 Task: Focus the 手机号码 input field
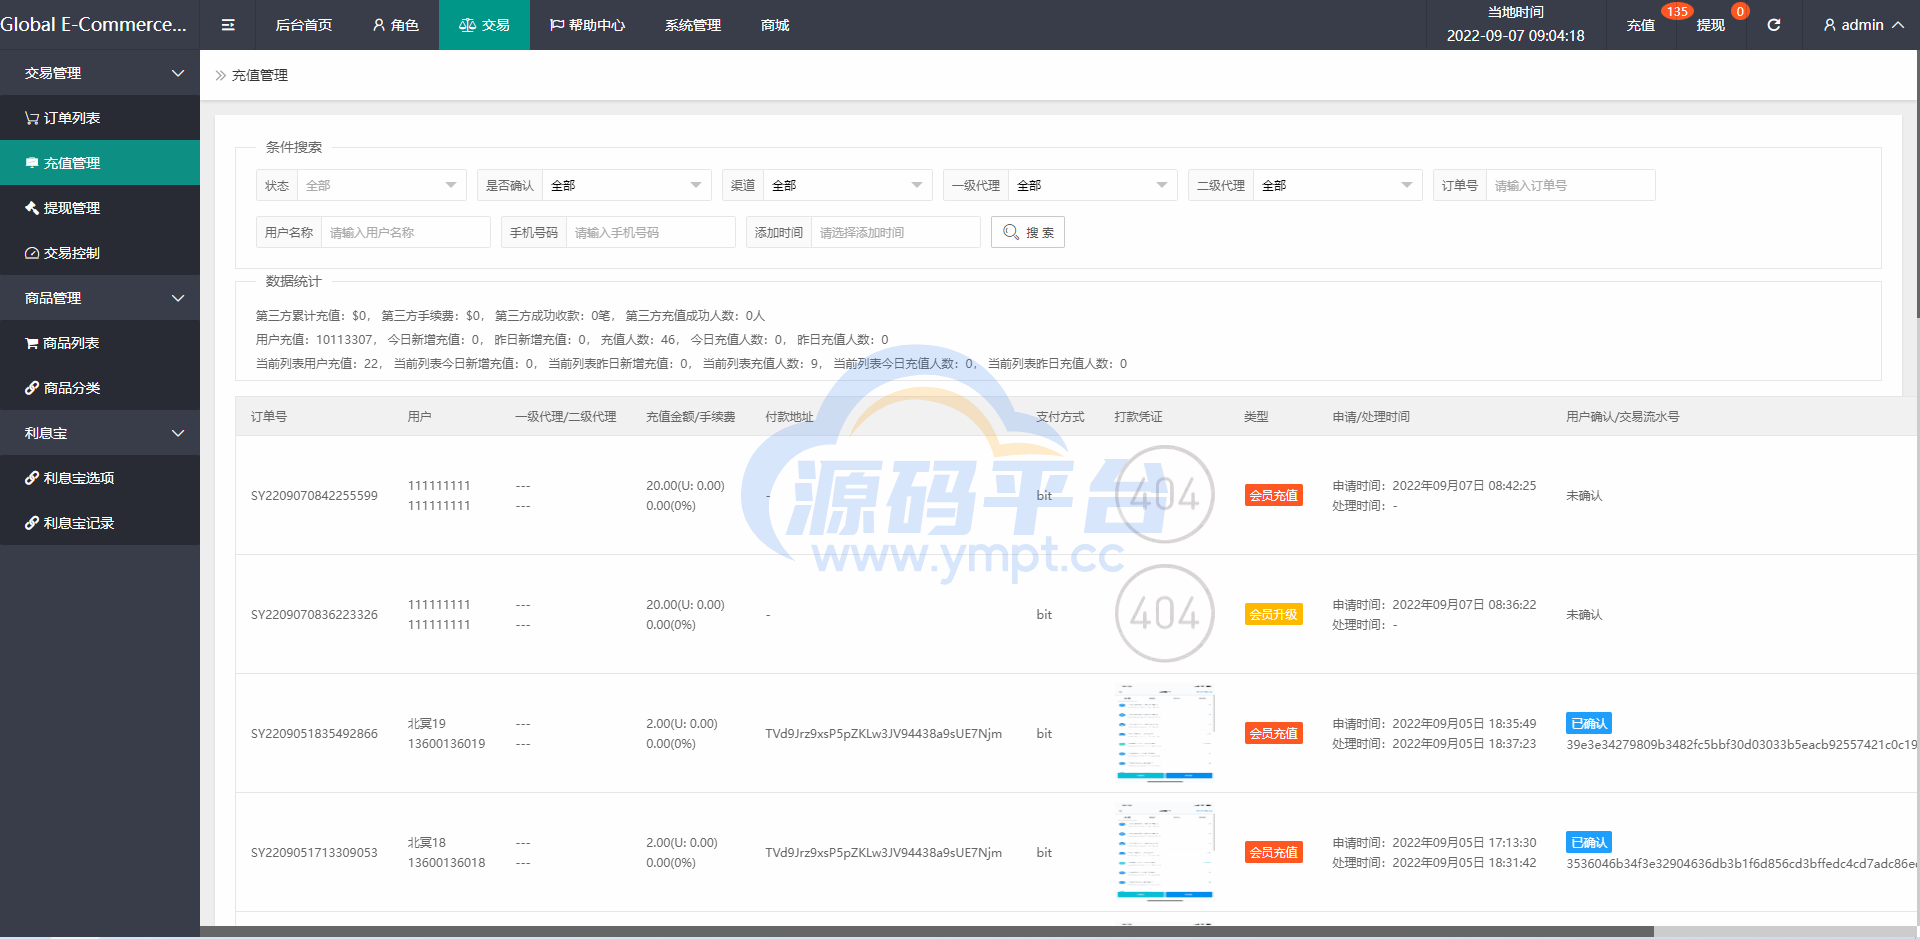point(650,232)
